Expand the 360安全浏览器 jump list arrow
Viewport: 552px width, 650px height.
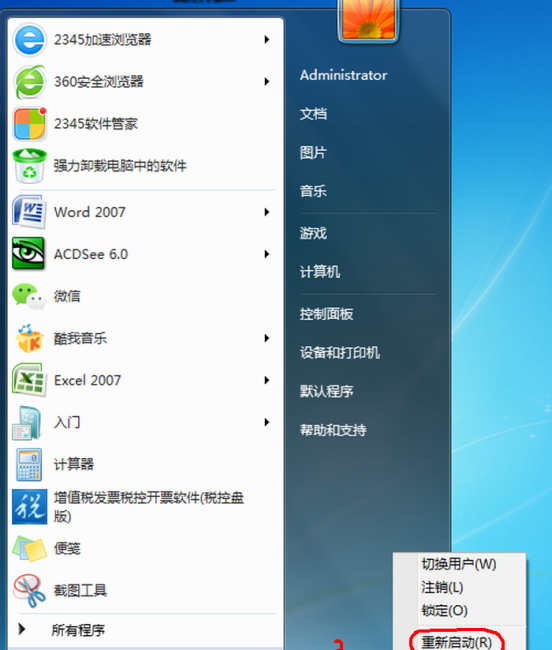(267, 82)
